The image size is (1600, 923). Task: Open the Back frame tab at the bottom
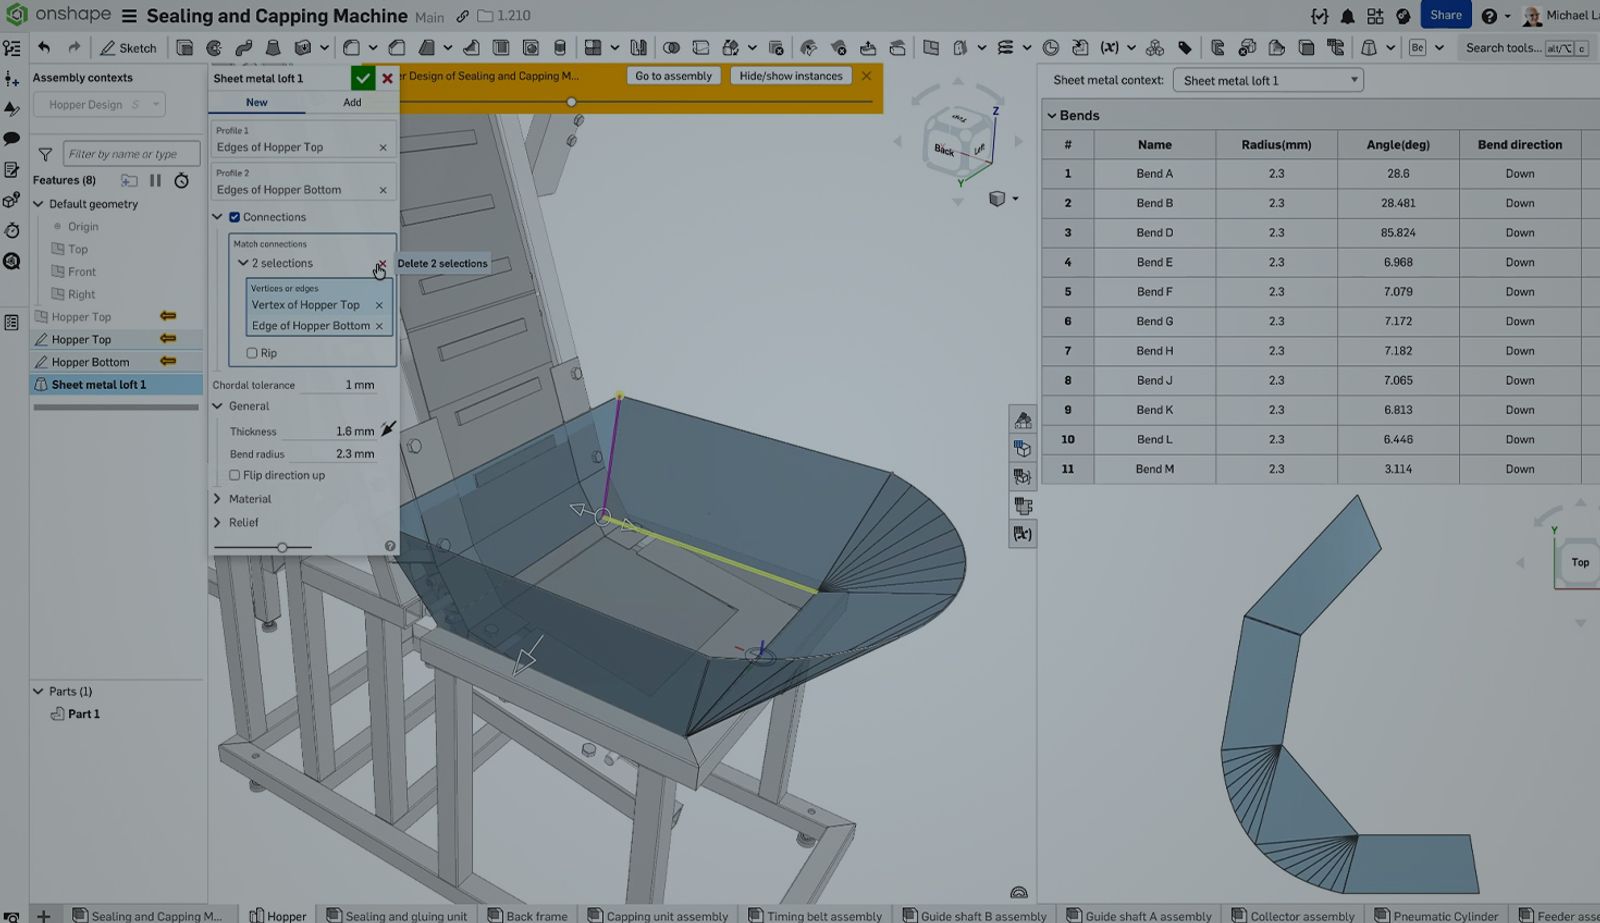527,915
